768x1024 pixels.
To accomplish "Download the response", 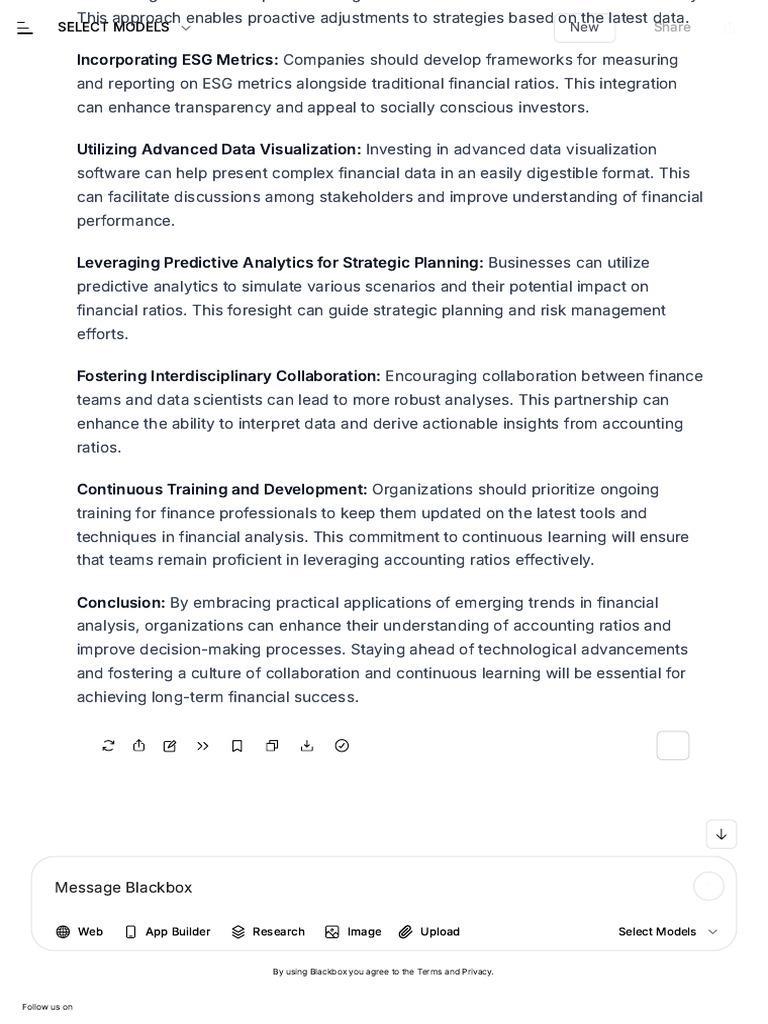I will pyautogui.click(x=307, y=746).
